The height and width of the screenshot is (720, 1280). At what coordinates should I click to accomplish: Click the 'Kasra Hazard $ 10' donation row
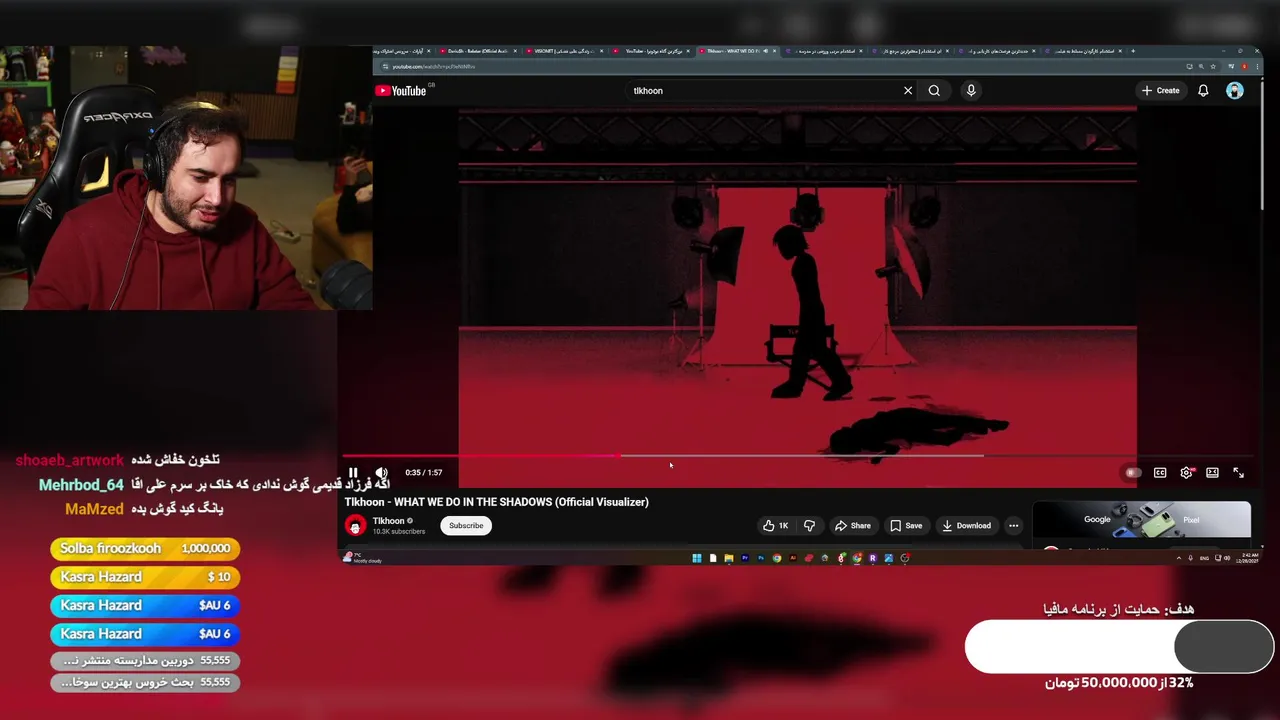(x=145, y=577)
